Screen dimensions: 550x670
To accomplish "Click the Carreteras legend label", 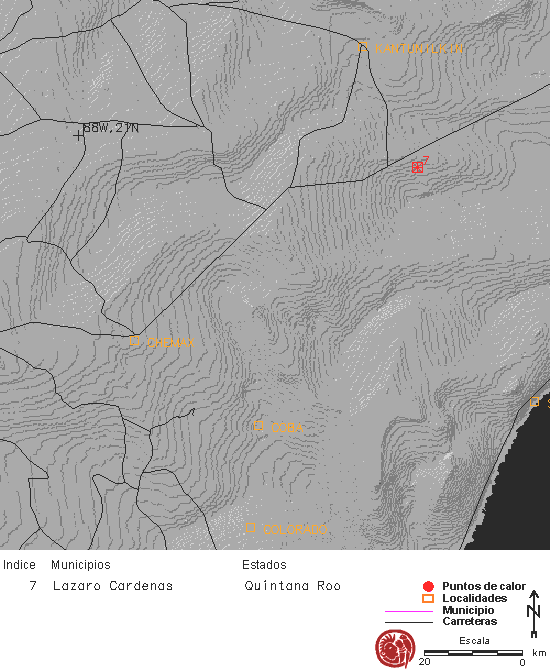I will point(470,621).
